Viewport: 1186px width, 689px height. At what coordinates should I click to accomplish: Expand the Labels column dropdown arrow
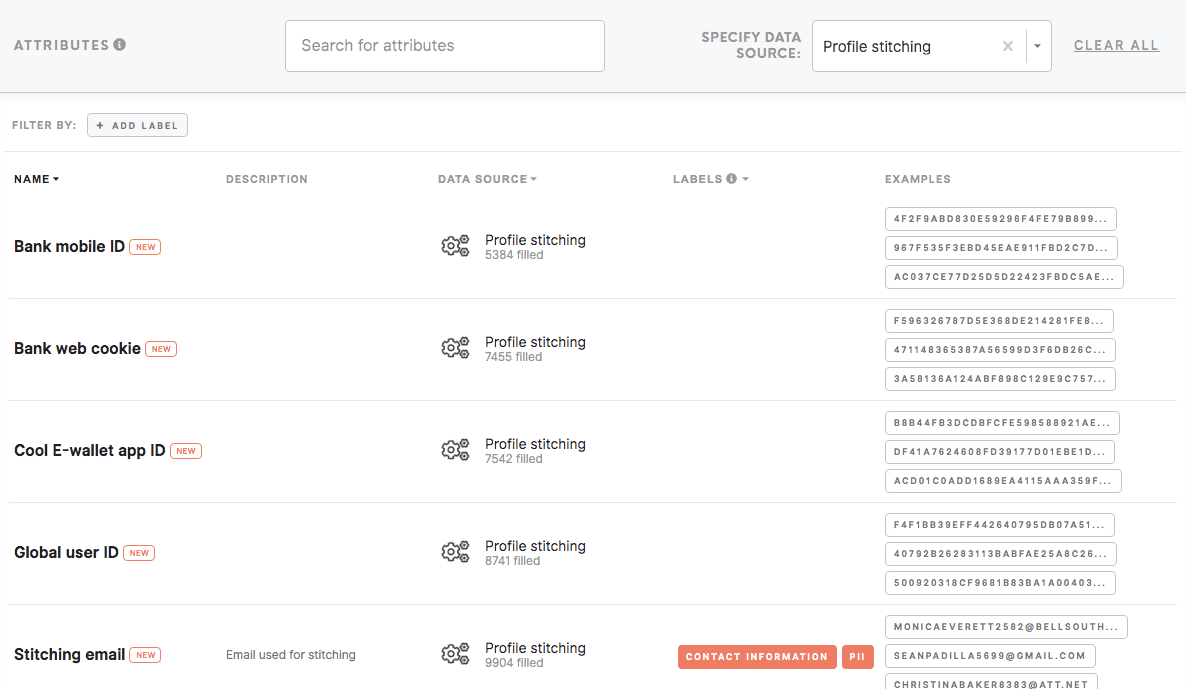tap(746, 179)
